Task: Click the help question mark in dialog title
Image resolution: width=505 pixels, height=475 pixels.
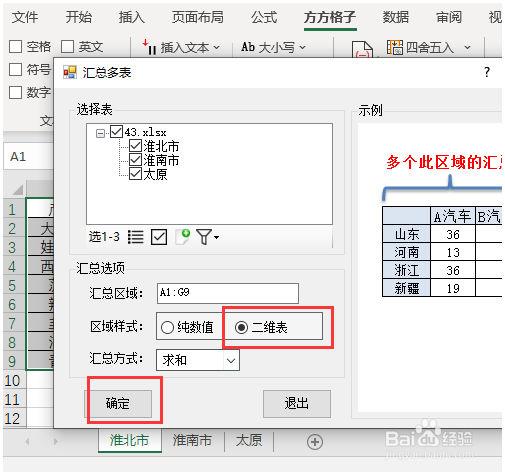Action: click(x=487, y=72)
